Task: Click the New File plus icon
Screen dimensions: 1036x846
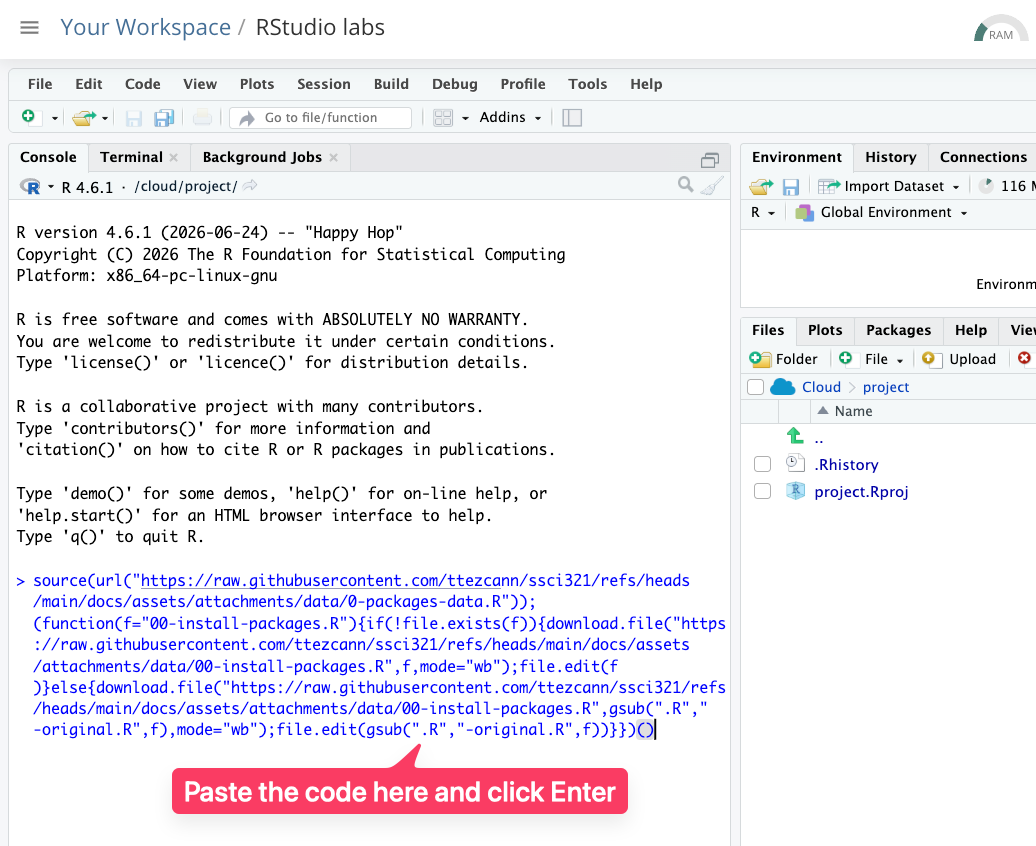Action: [28, 117]
